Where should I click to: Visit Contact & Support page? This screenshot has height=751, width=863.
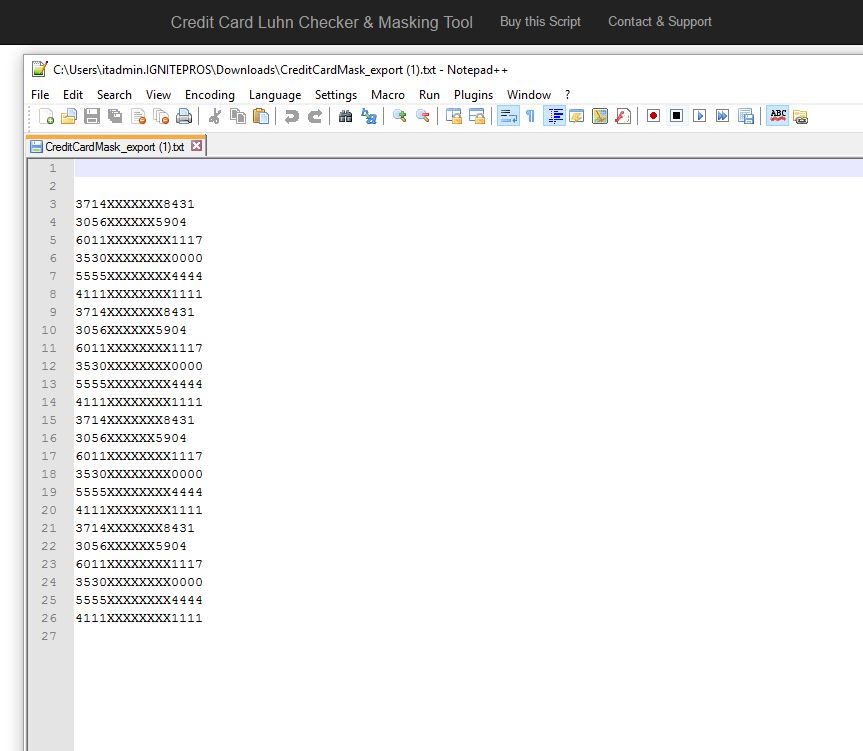[660, 21]
